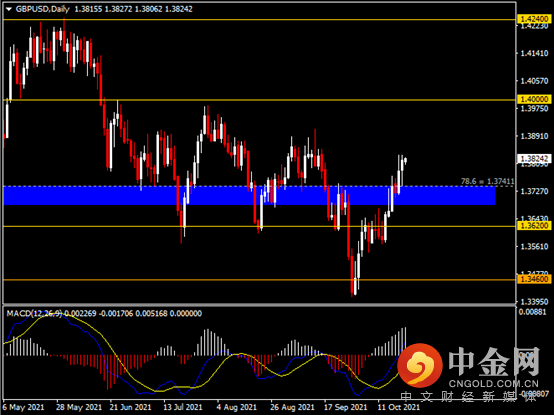The width and height of the screenshot is (554, 415).
Task: Click the 11 Oct 2021 date marker
Action: coord(398,407)
